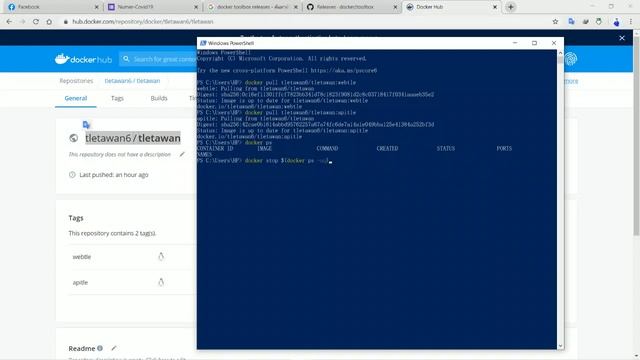Click the translate icon above repository name

tap(86, 125)
